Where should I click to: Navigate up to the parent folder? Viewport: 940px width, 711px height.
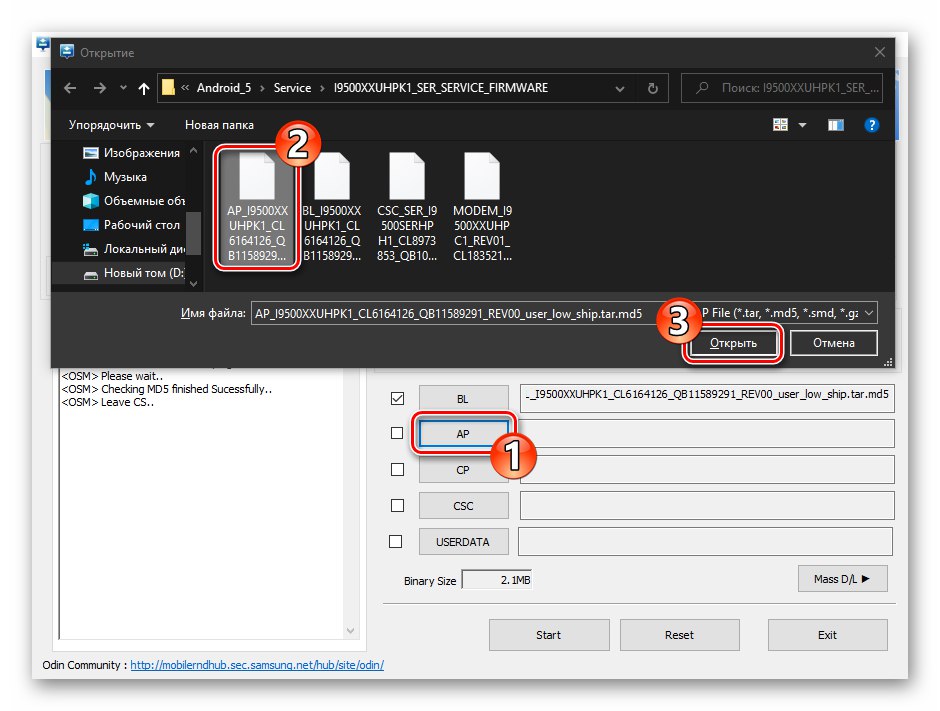coord(143,88)
